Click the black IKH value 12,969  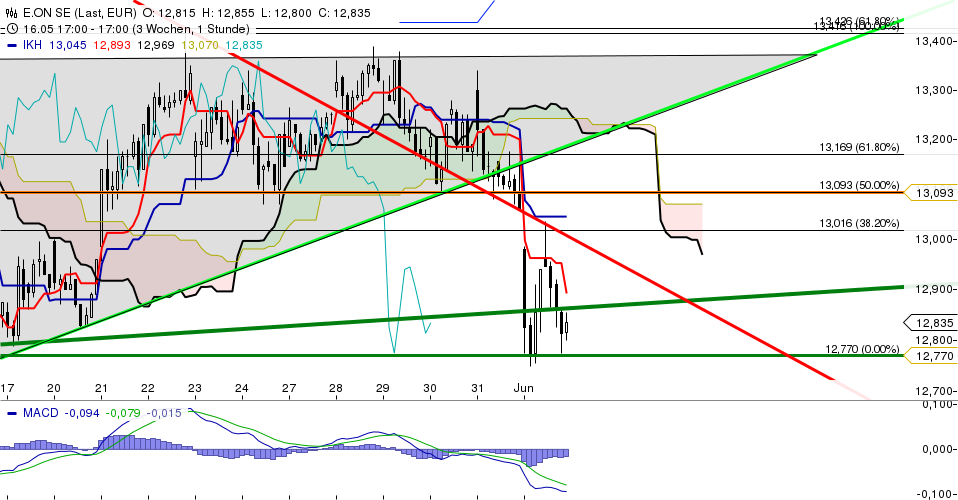pyautogui.click(x=156, y=45)
